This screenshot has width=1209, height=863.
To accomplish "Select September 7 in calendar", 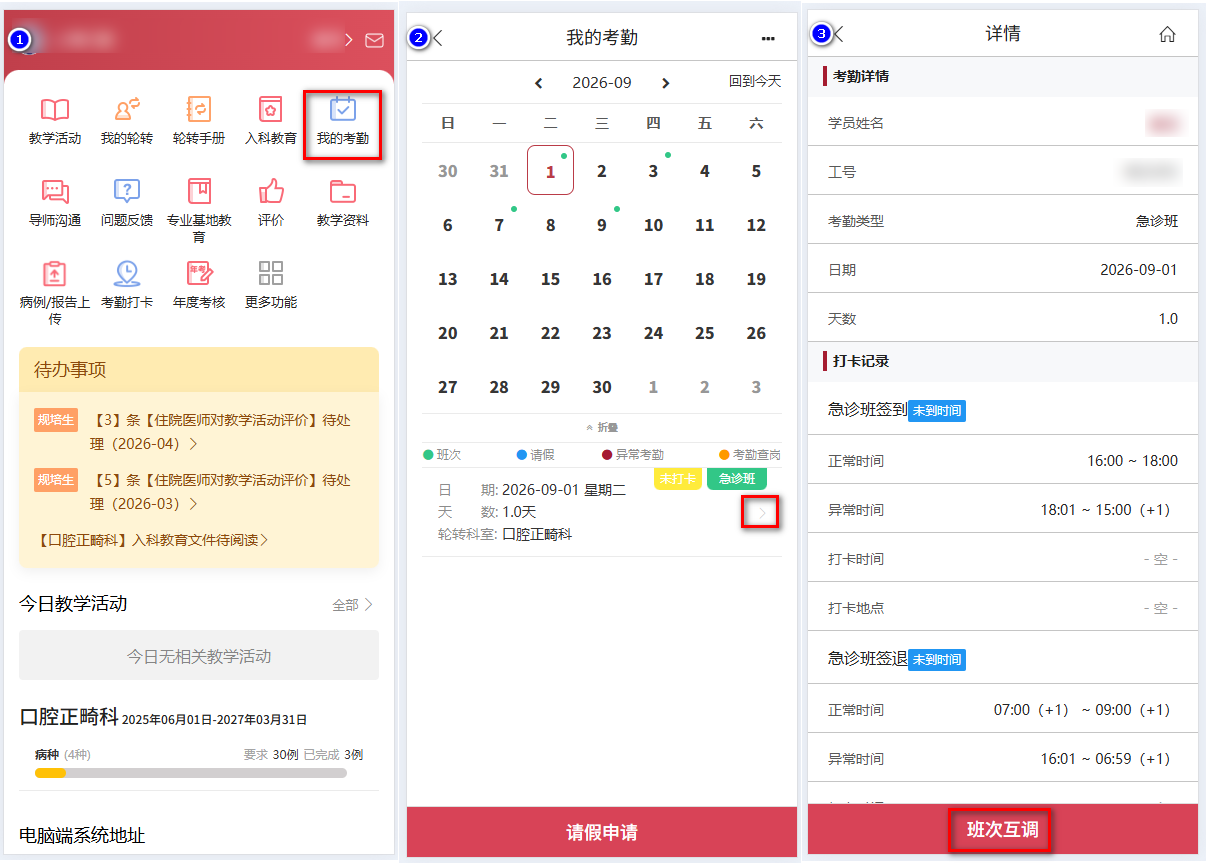I will coord(499,225).
